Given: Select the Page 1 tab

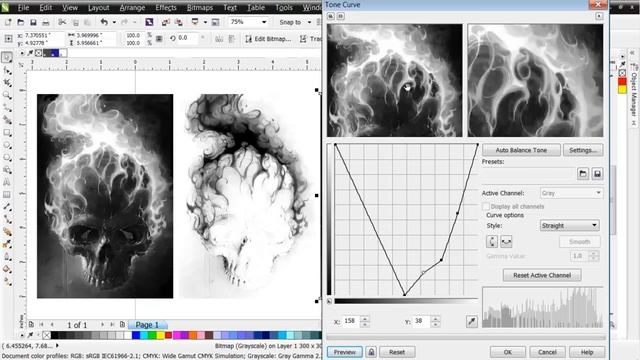Looking at the screenshot, I should [x=148, y=325].
